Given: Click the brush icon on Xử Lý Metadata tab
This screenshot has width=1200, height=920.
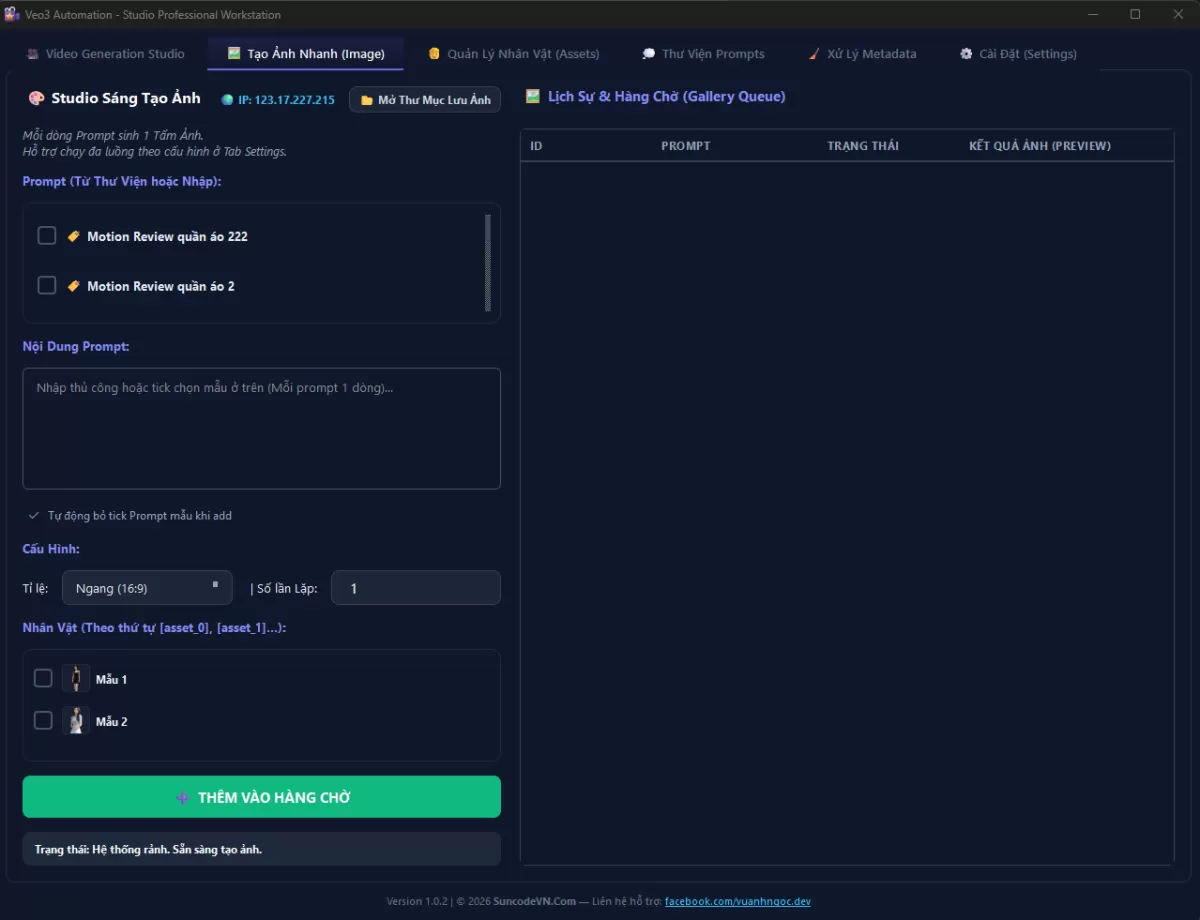Looking at the screenshot, I should 813,53.
